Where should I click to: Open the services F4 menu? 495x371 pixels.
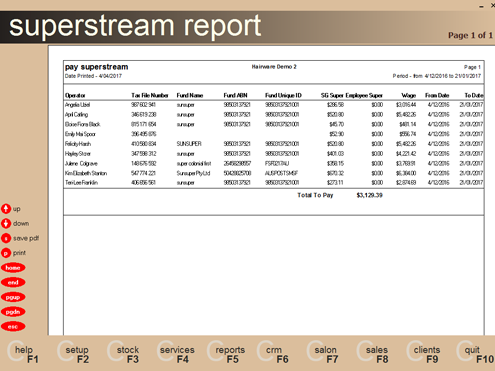176,353
